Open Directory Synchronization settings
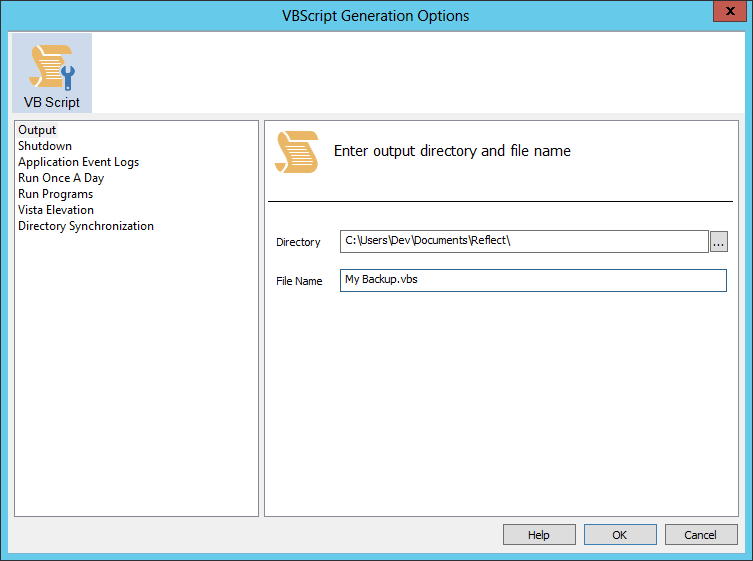753x561 pixels. 86,226
